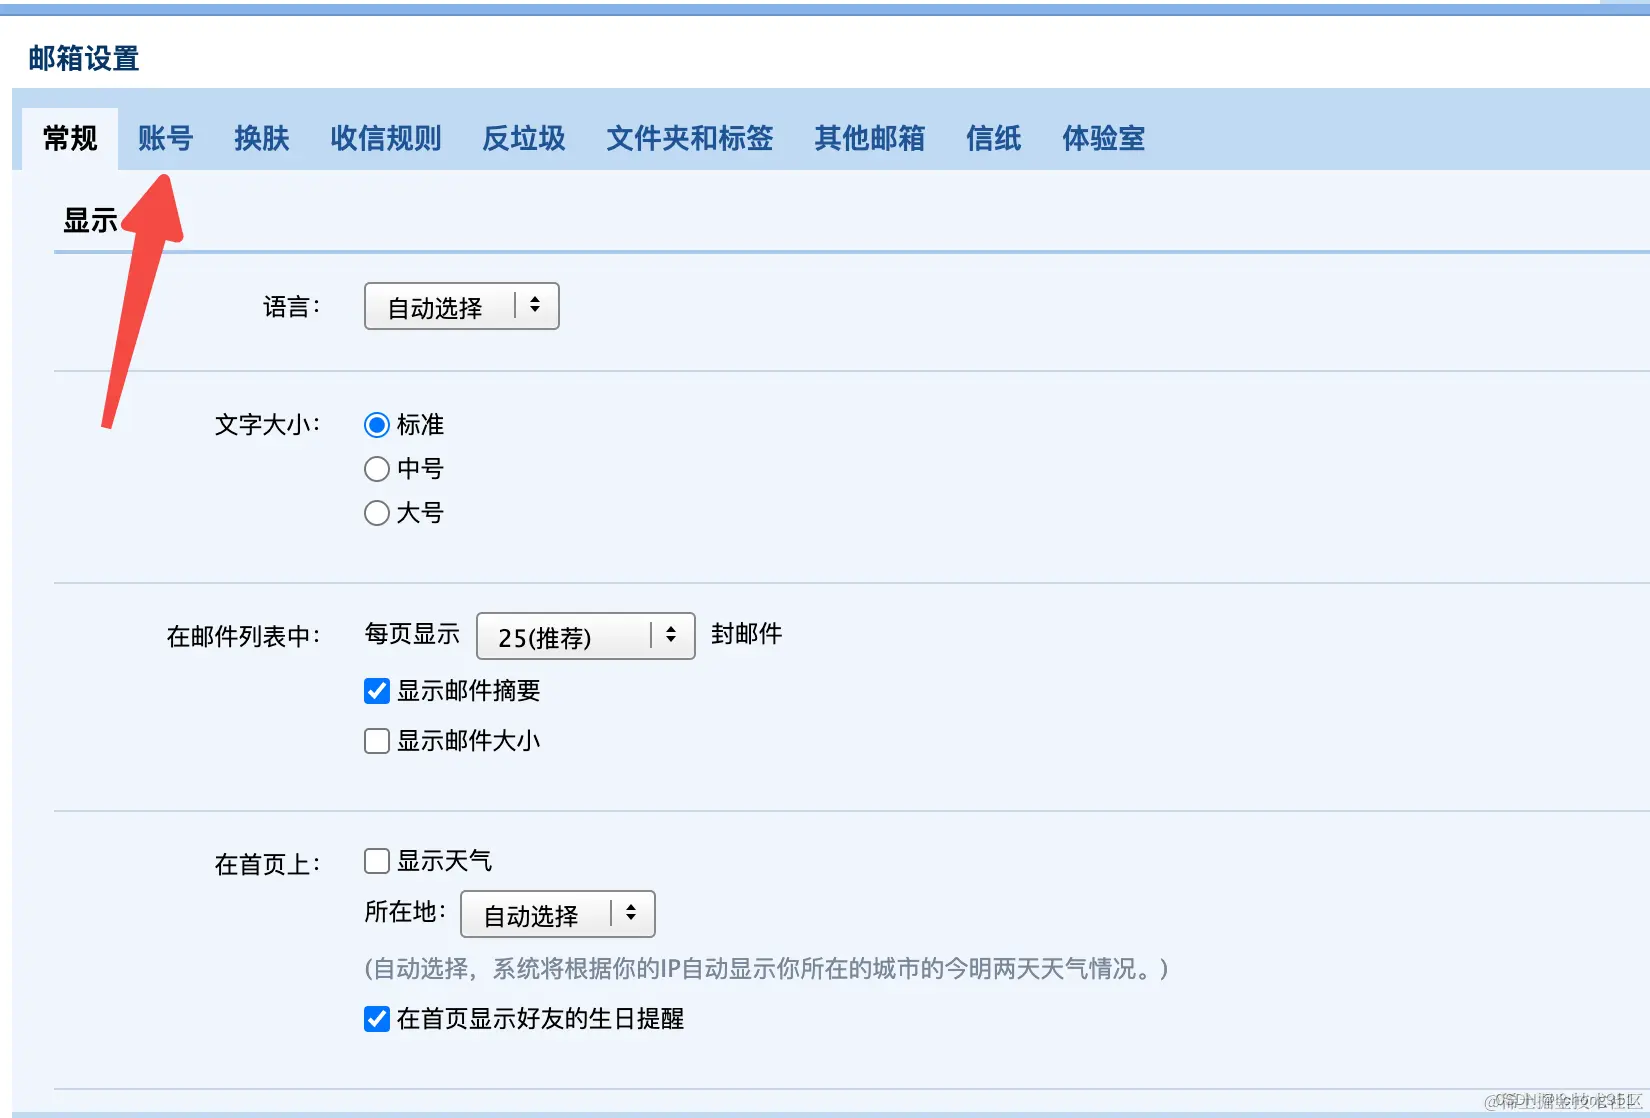The image size is (1650, 1118).
Task: Open the 换肤 settings tab
Action: pyautogui.click(x=261, y=139)
